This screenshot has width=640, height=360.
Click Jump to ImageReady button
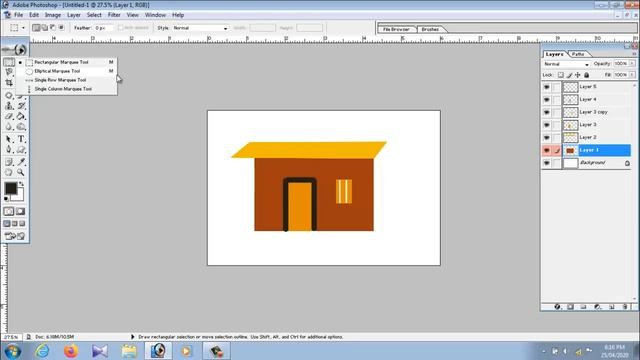tap(15, 236)
